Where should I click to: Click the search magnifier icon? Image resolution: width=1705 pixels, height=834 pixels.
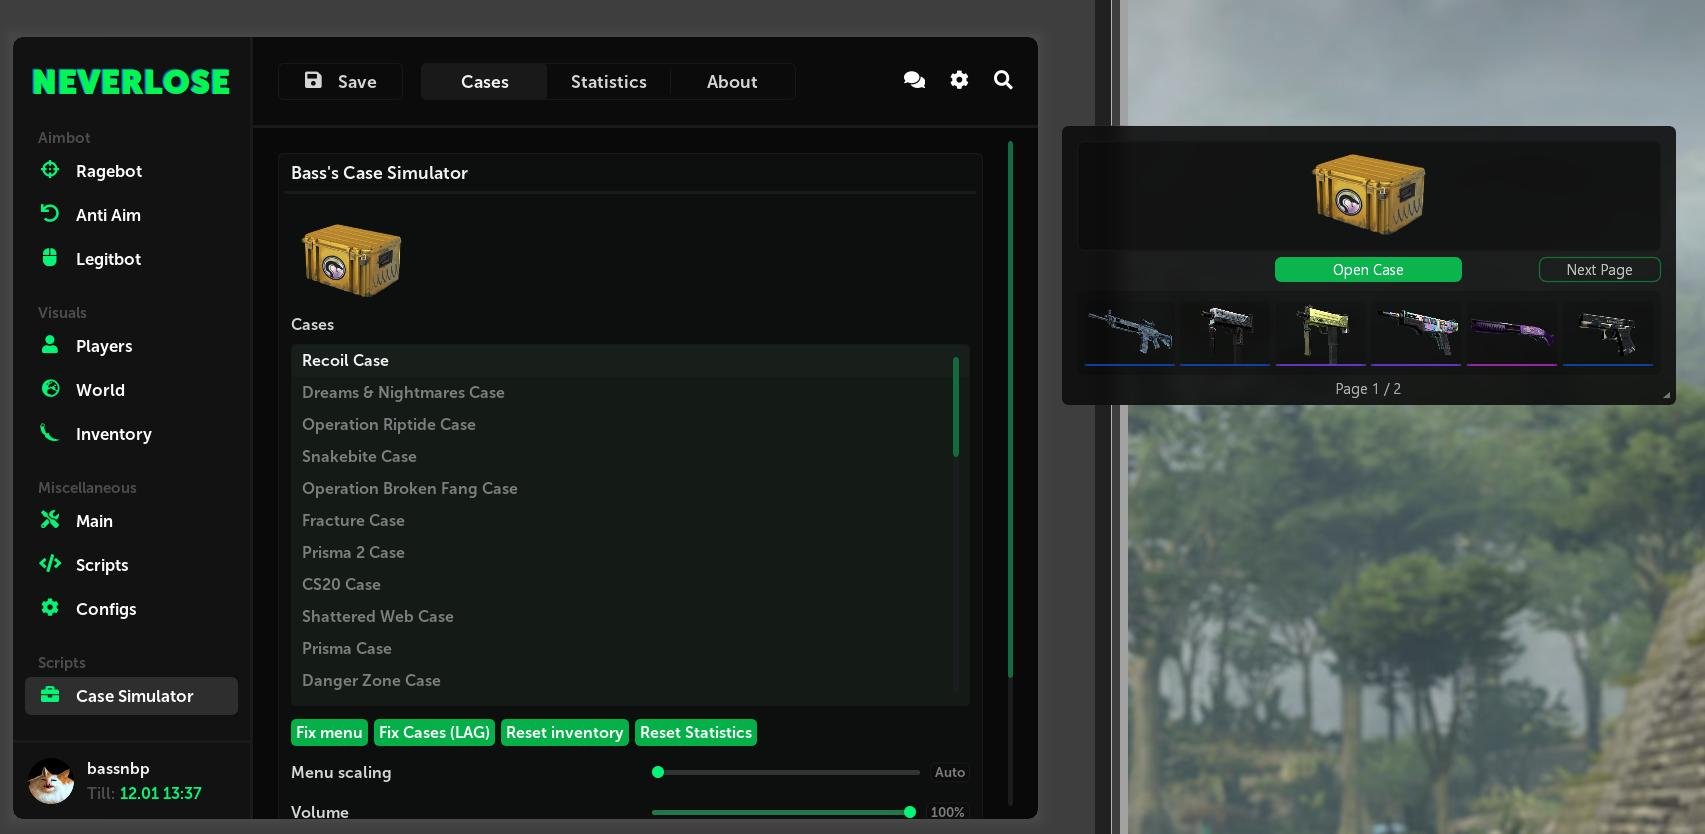(x=1003, y=80)
